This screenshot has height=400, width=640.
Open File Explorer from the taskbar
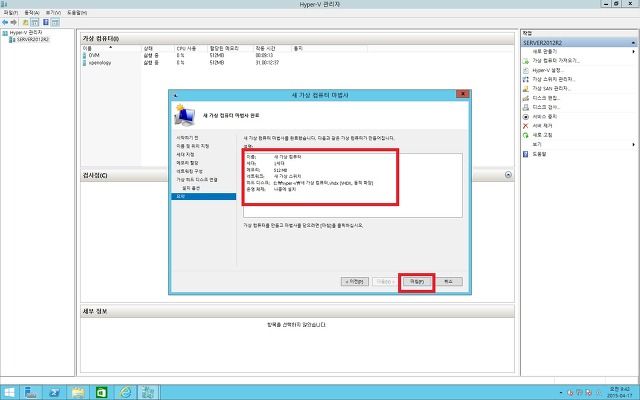pyautogui.click(x=78, y=393)
